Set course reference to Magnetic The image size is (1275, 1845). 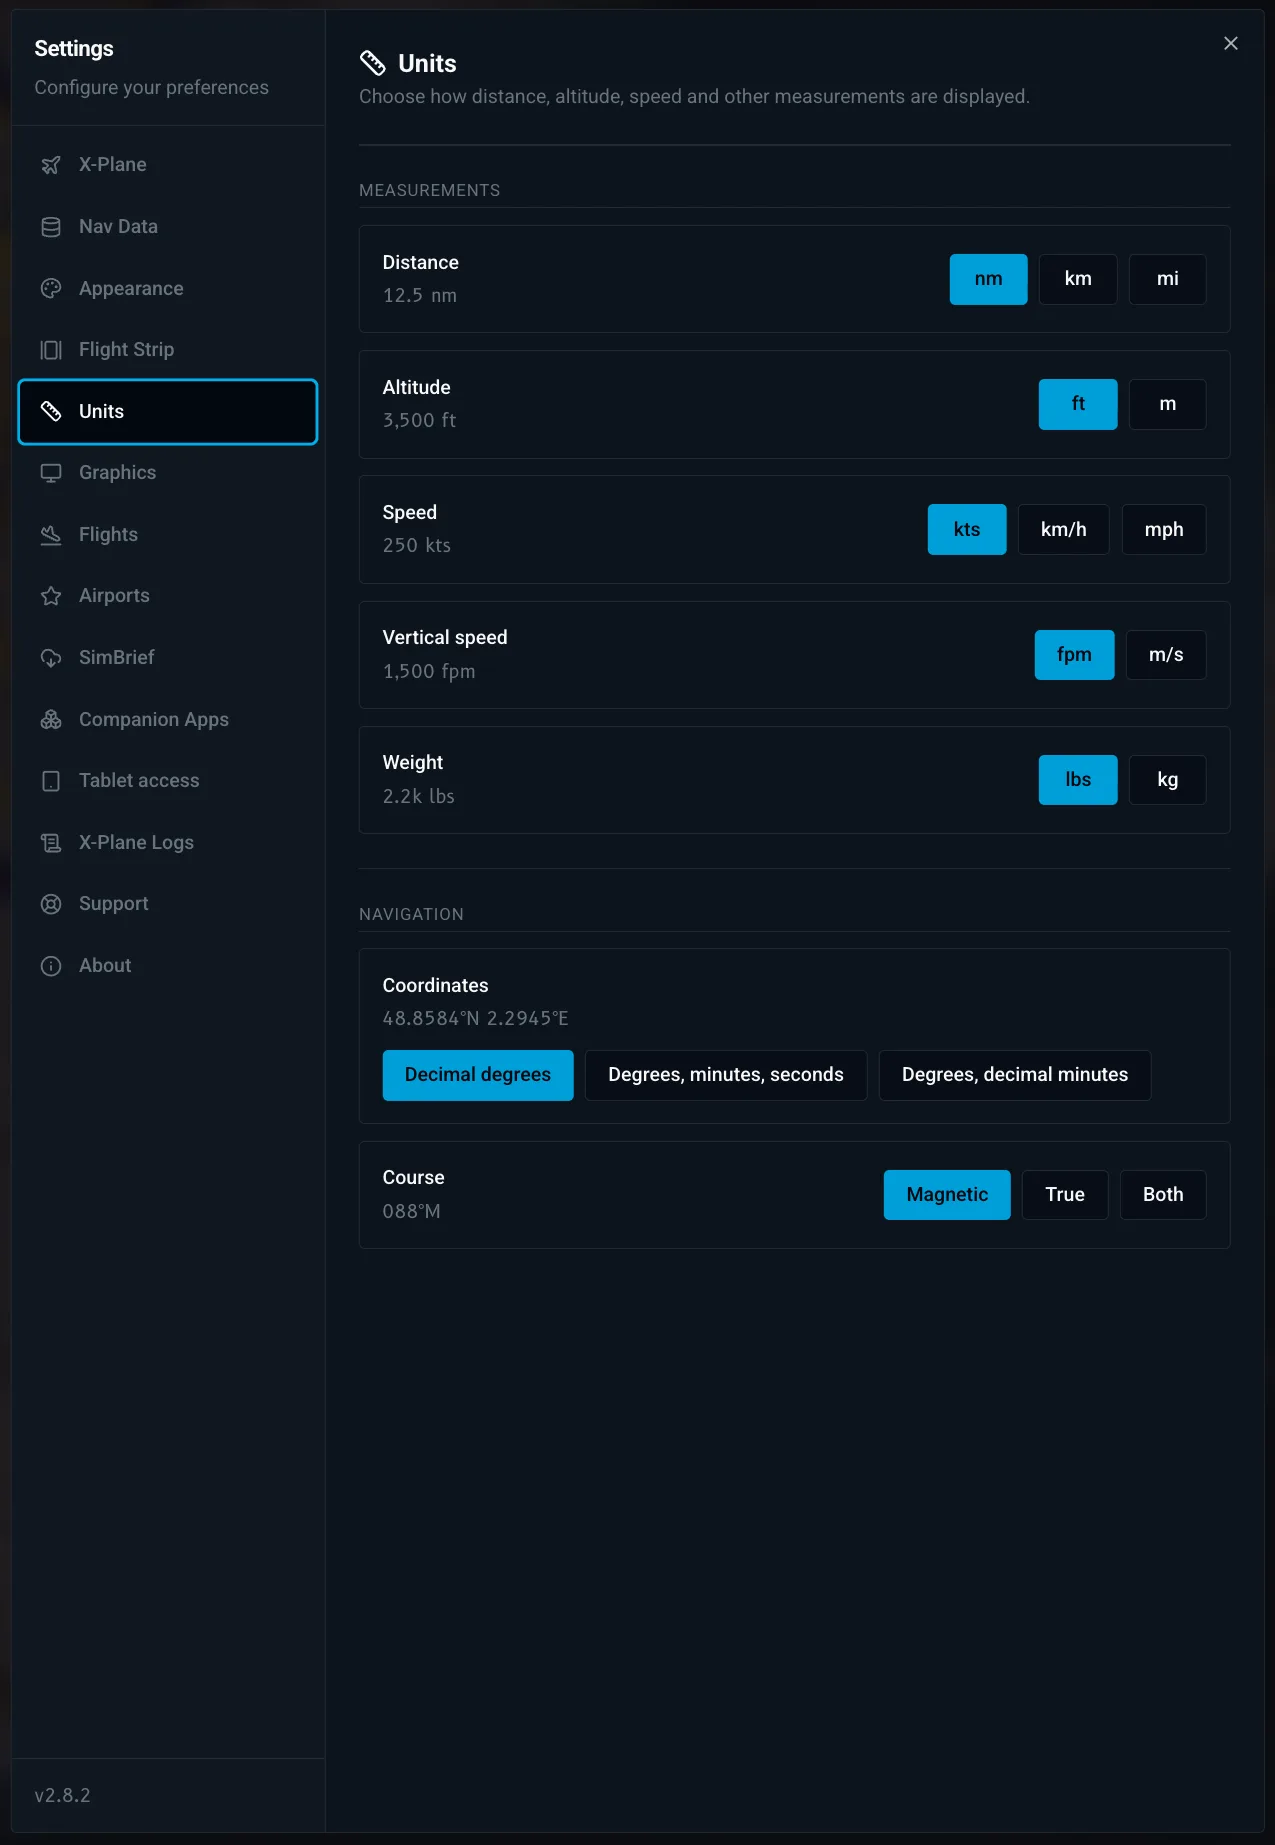click(x=947, y=1195)
